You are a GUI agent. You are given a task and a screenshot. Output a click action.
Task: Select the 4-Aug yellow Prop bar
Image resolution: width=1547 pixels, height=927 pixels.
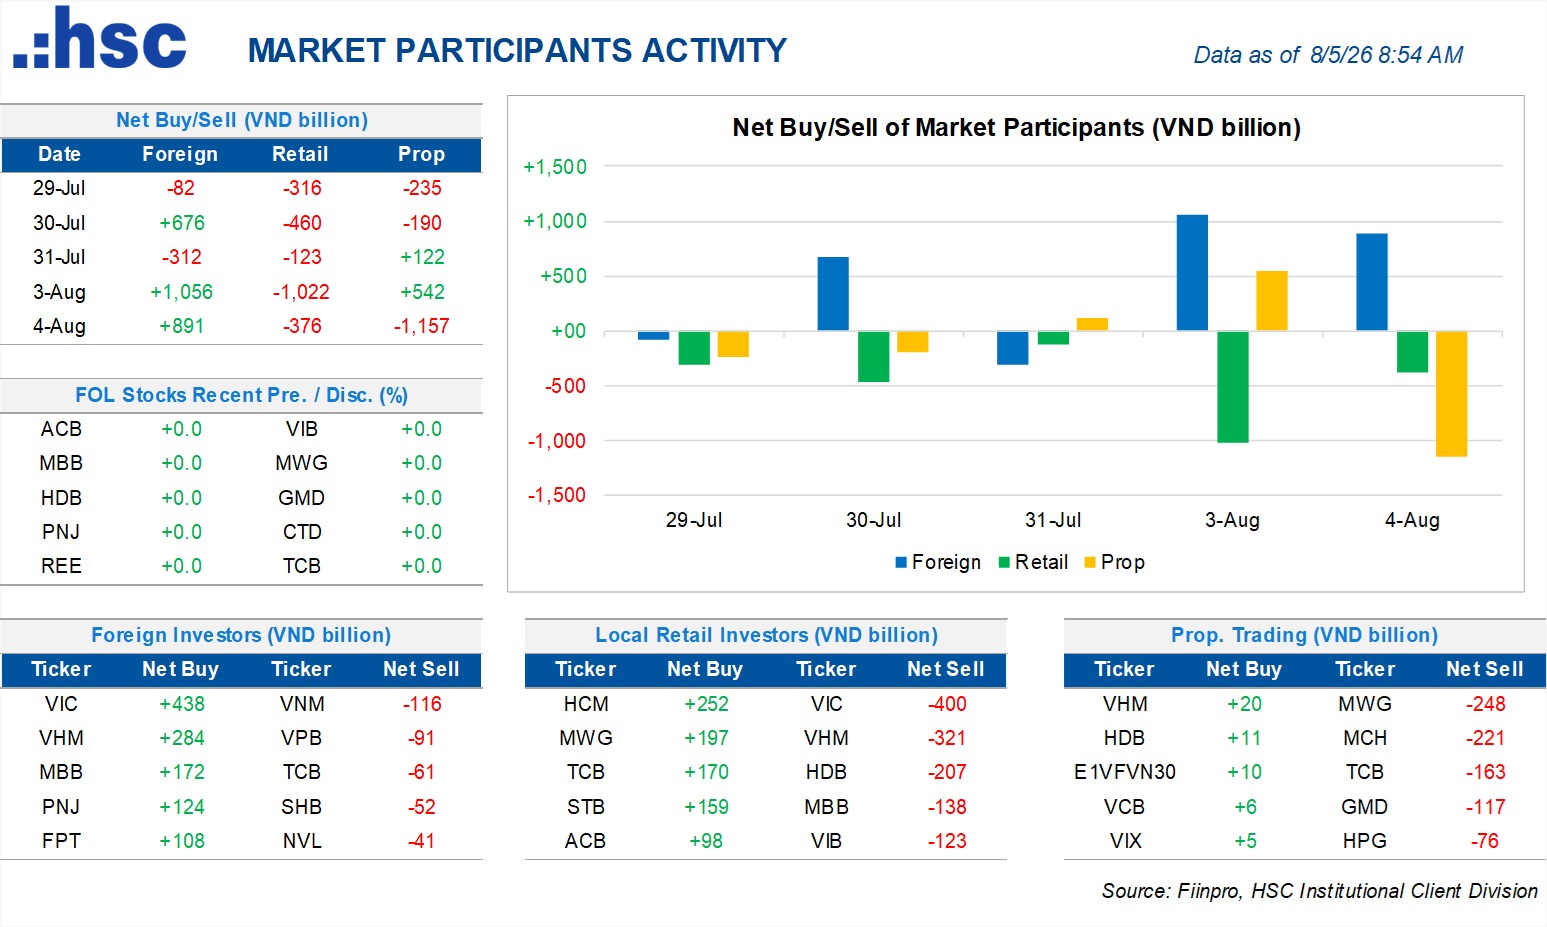click(x=1451, y=394)
